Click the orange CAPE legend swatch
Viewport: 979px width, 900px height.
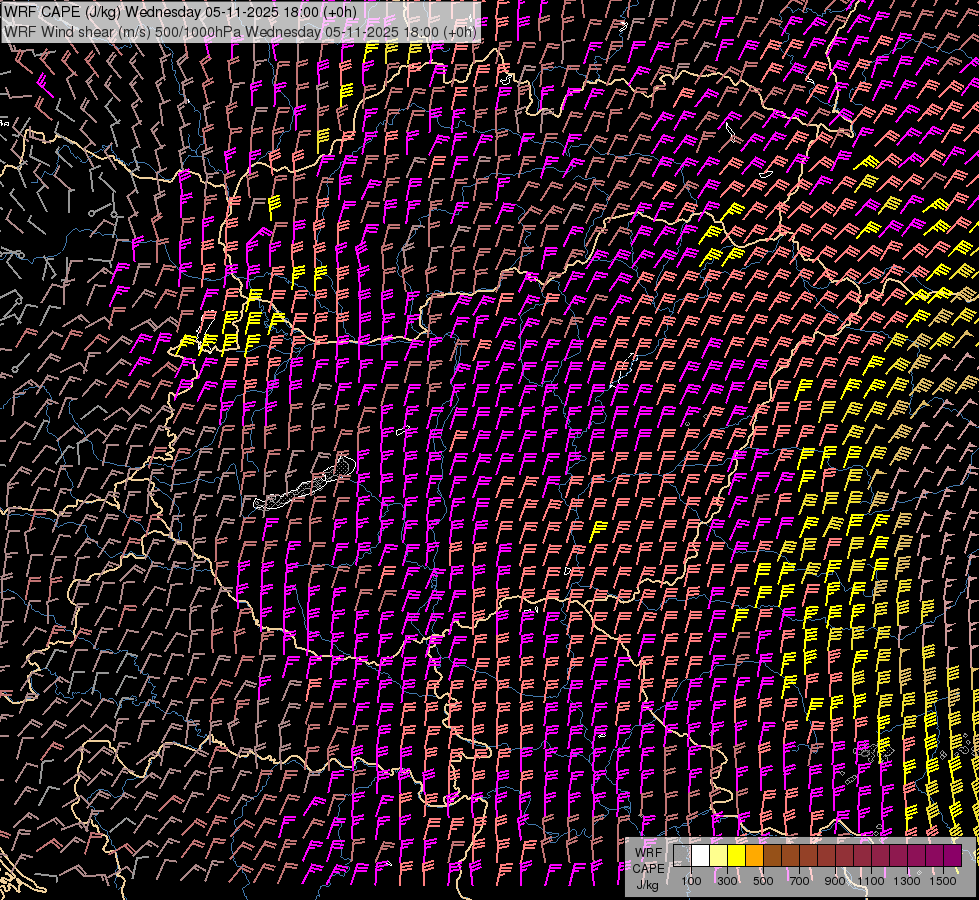pyautogui.click(x=754, y=856)
